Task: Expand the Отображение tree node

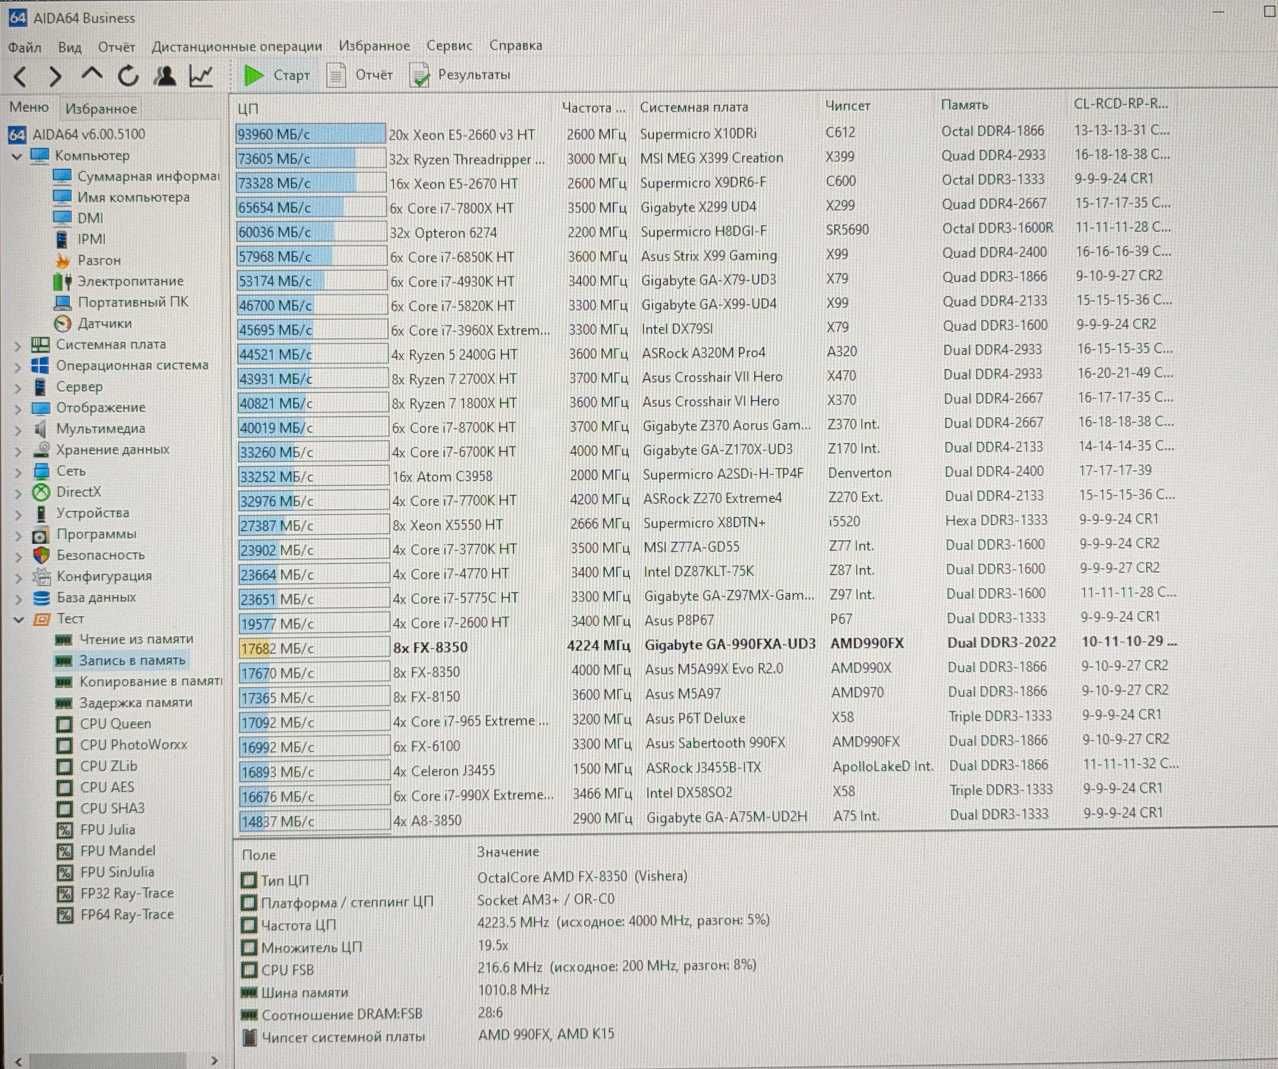Action: coord(17,408)
